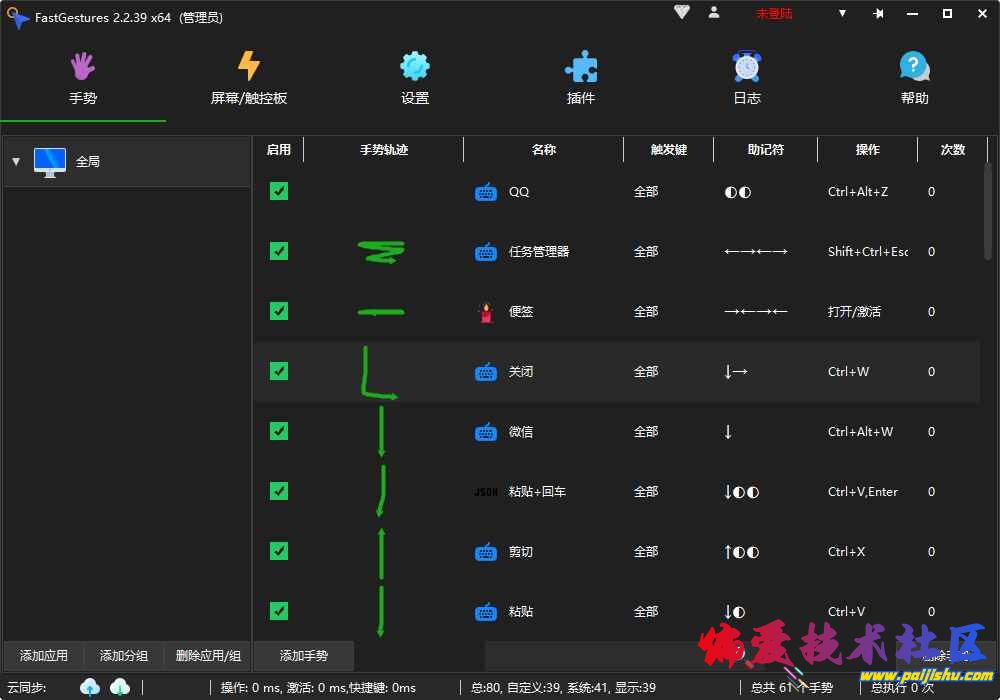
Task: Click the cloud upload sync icon
Action: [91, 686]
